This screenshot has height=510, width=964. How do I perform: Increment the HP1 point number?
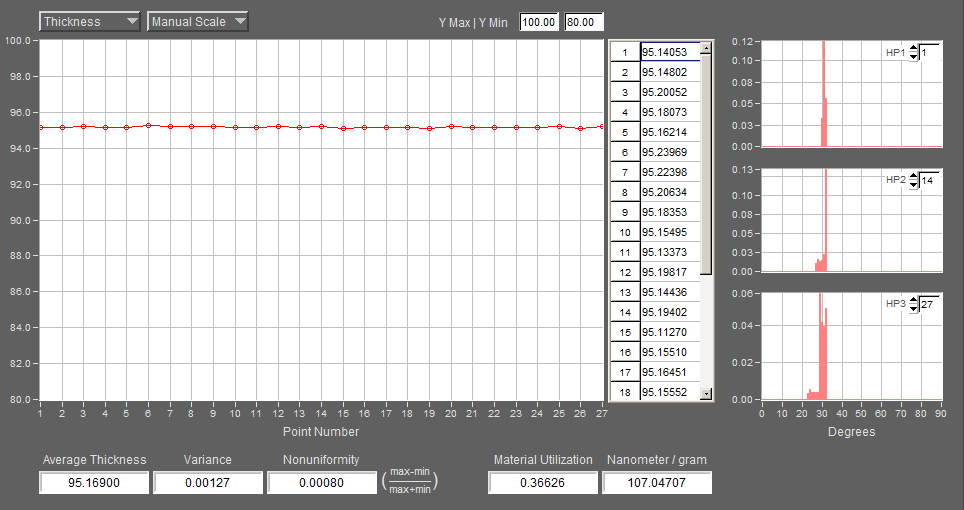pyautogui.click(x=914, y=49)
